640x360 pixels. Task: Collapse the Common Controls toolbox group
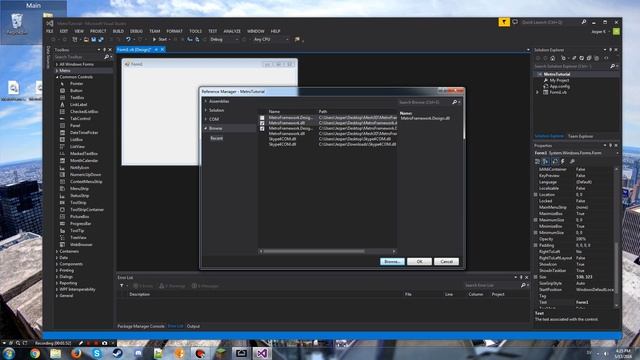57,77
